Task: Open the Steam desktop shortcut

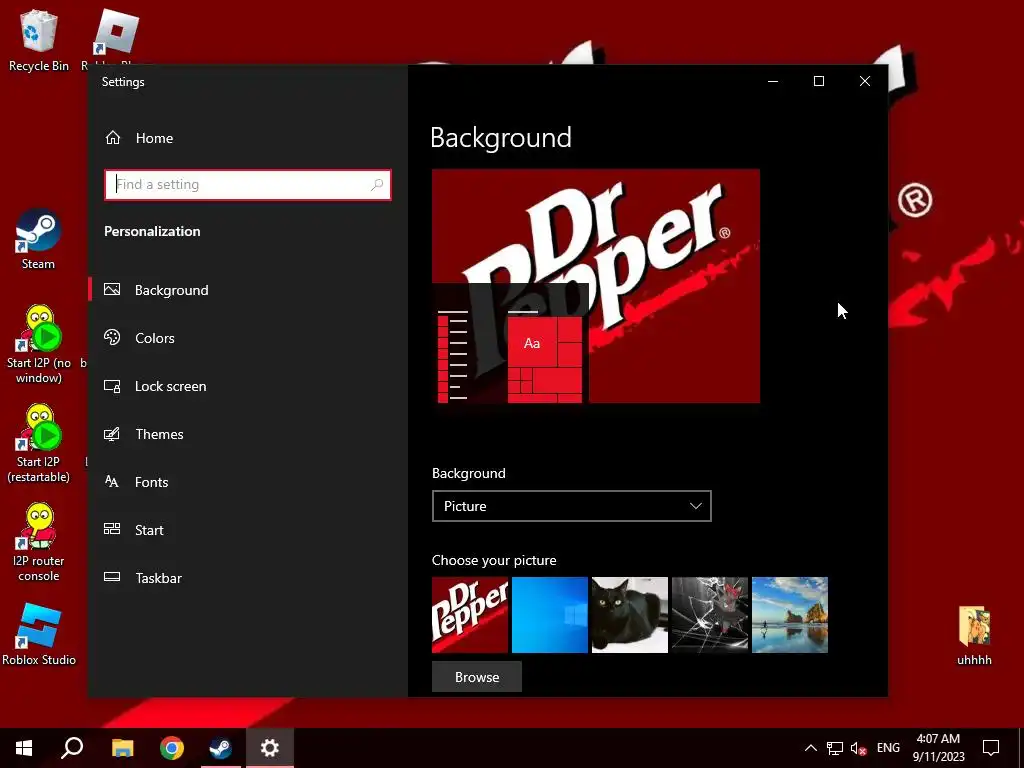Action: 38,239
